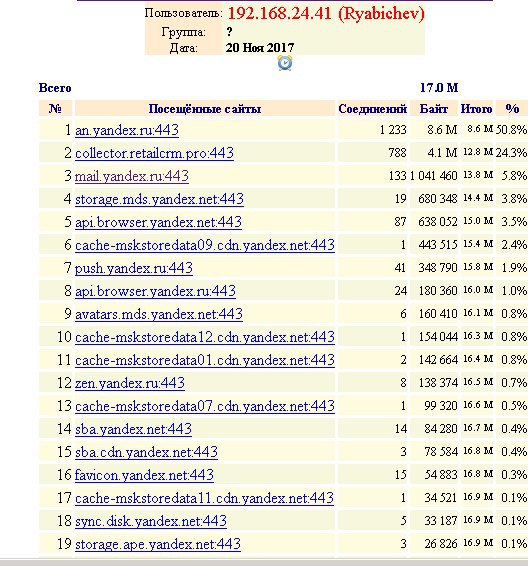Viewport: 528px width, 566px height.
Task: Click the Посещённые сайты column header
Action: tap(205, 109)
